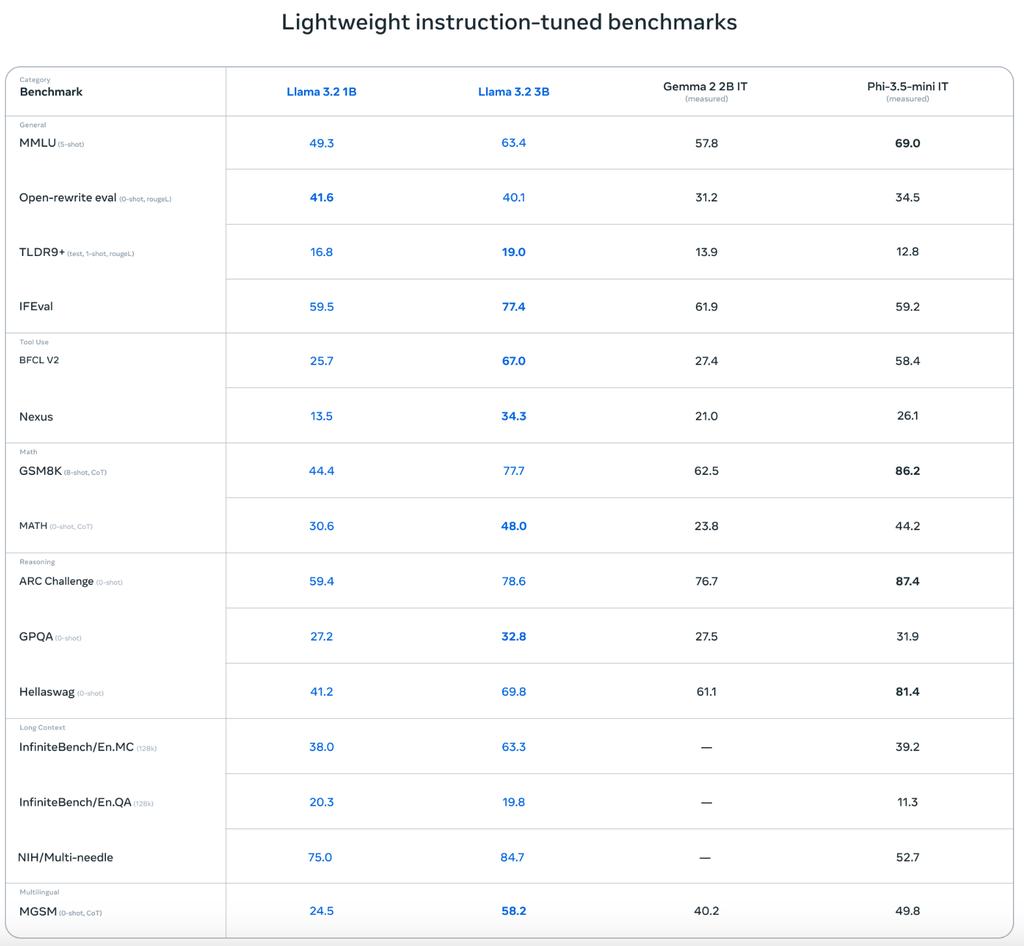Click the GSM8K benchmark label
Screen dimensions: 1024x946
click(x=40, y=471)
